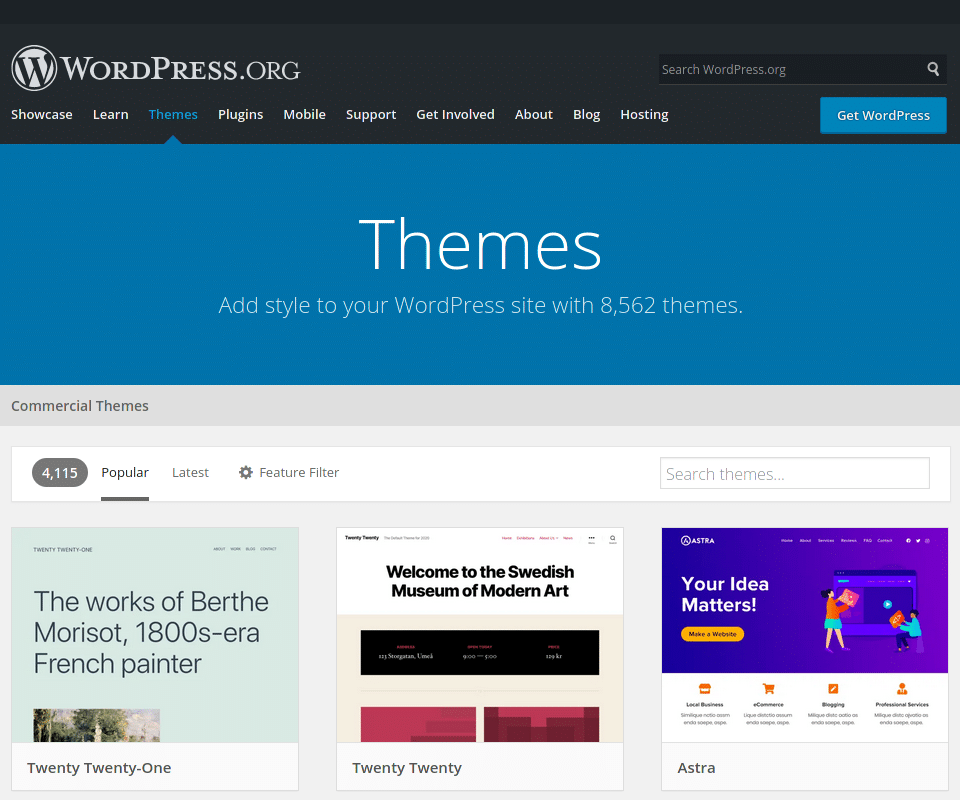Screen dimensions: 960x800
Task: Open the Themes navigation item
Action: tap(172, 114)
